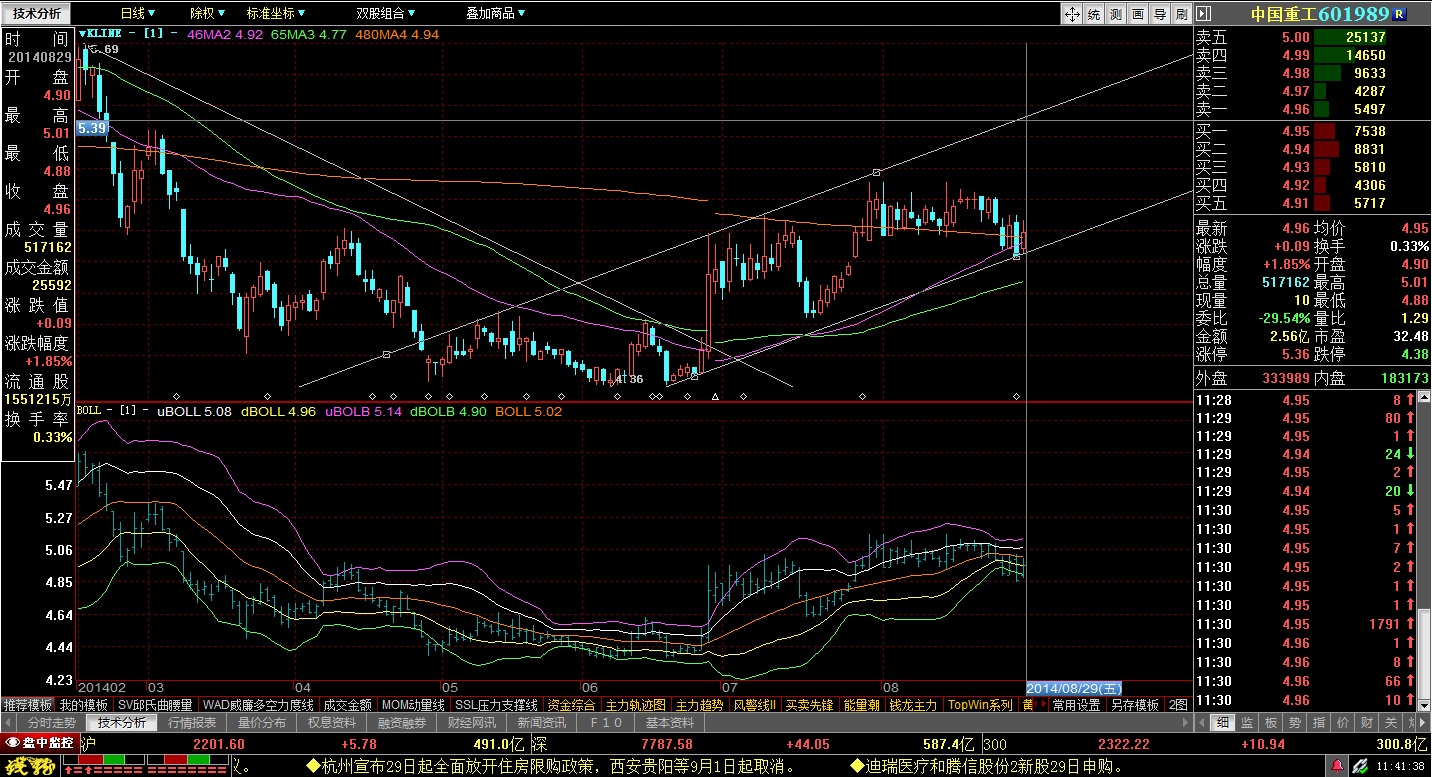Select the 资金综合 indicator tab

click(572, 705)
